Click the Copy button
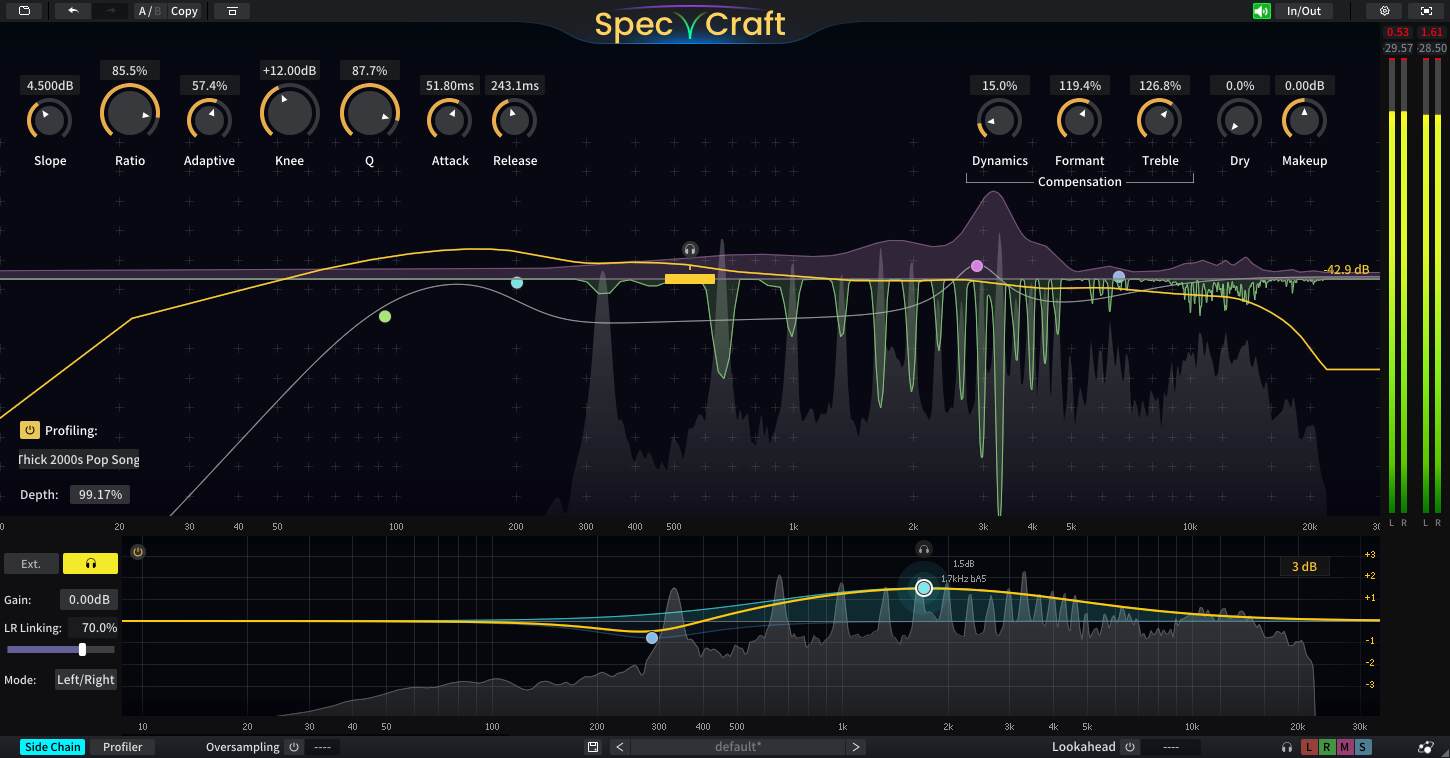This screenshot has height=758, width=1450. [183, 11]
